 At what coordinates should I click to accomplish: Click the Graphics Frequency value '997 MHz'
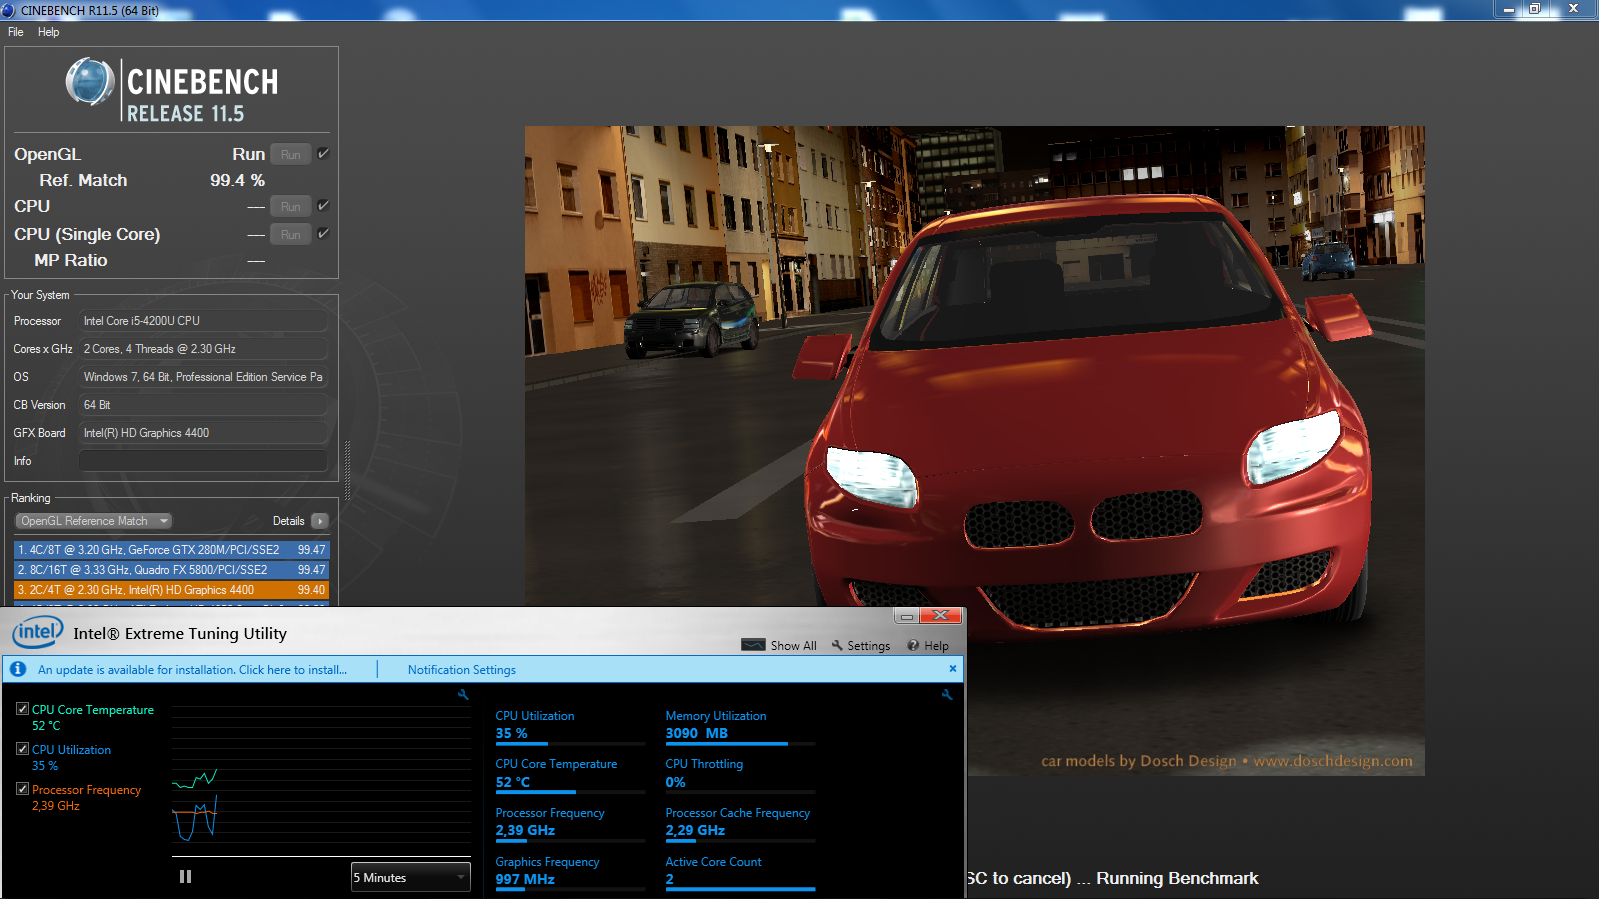[525, 879]
